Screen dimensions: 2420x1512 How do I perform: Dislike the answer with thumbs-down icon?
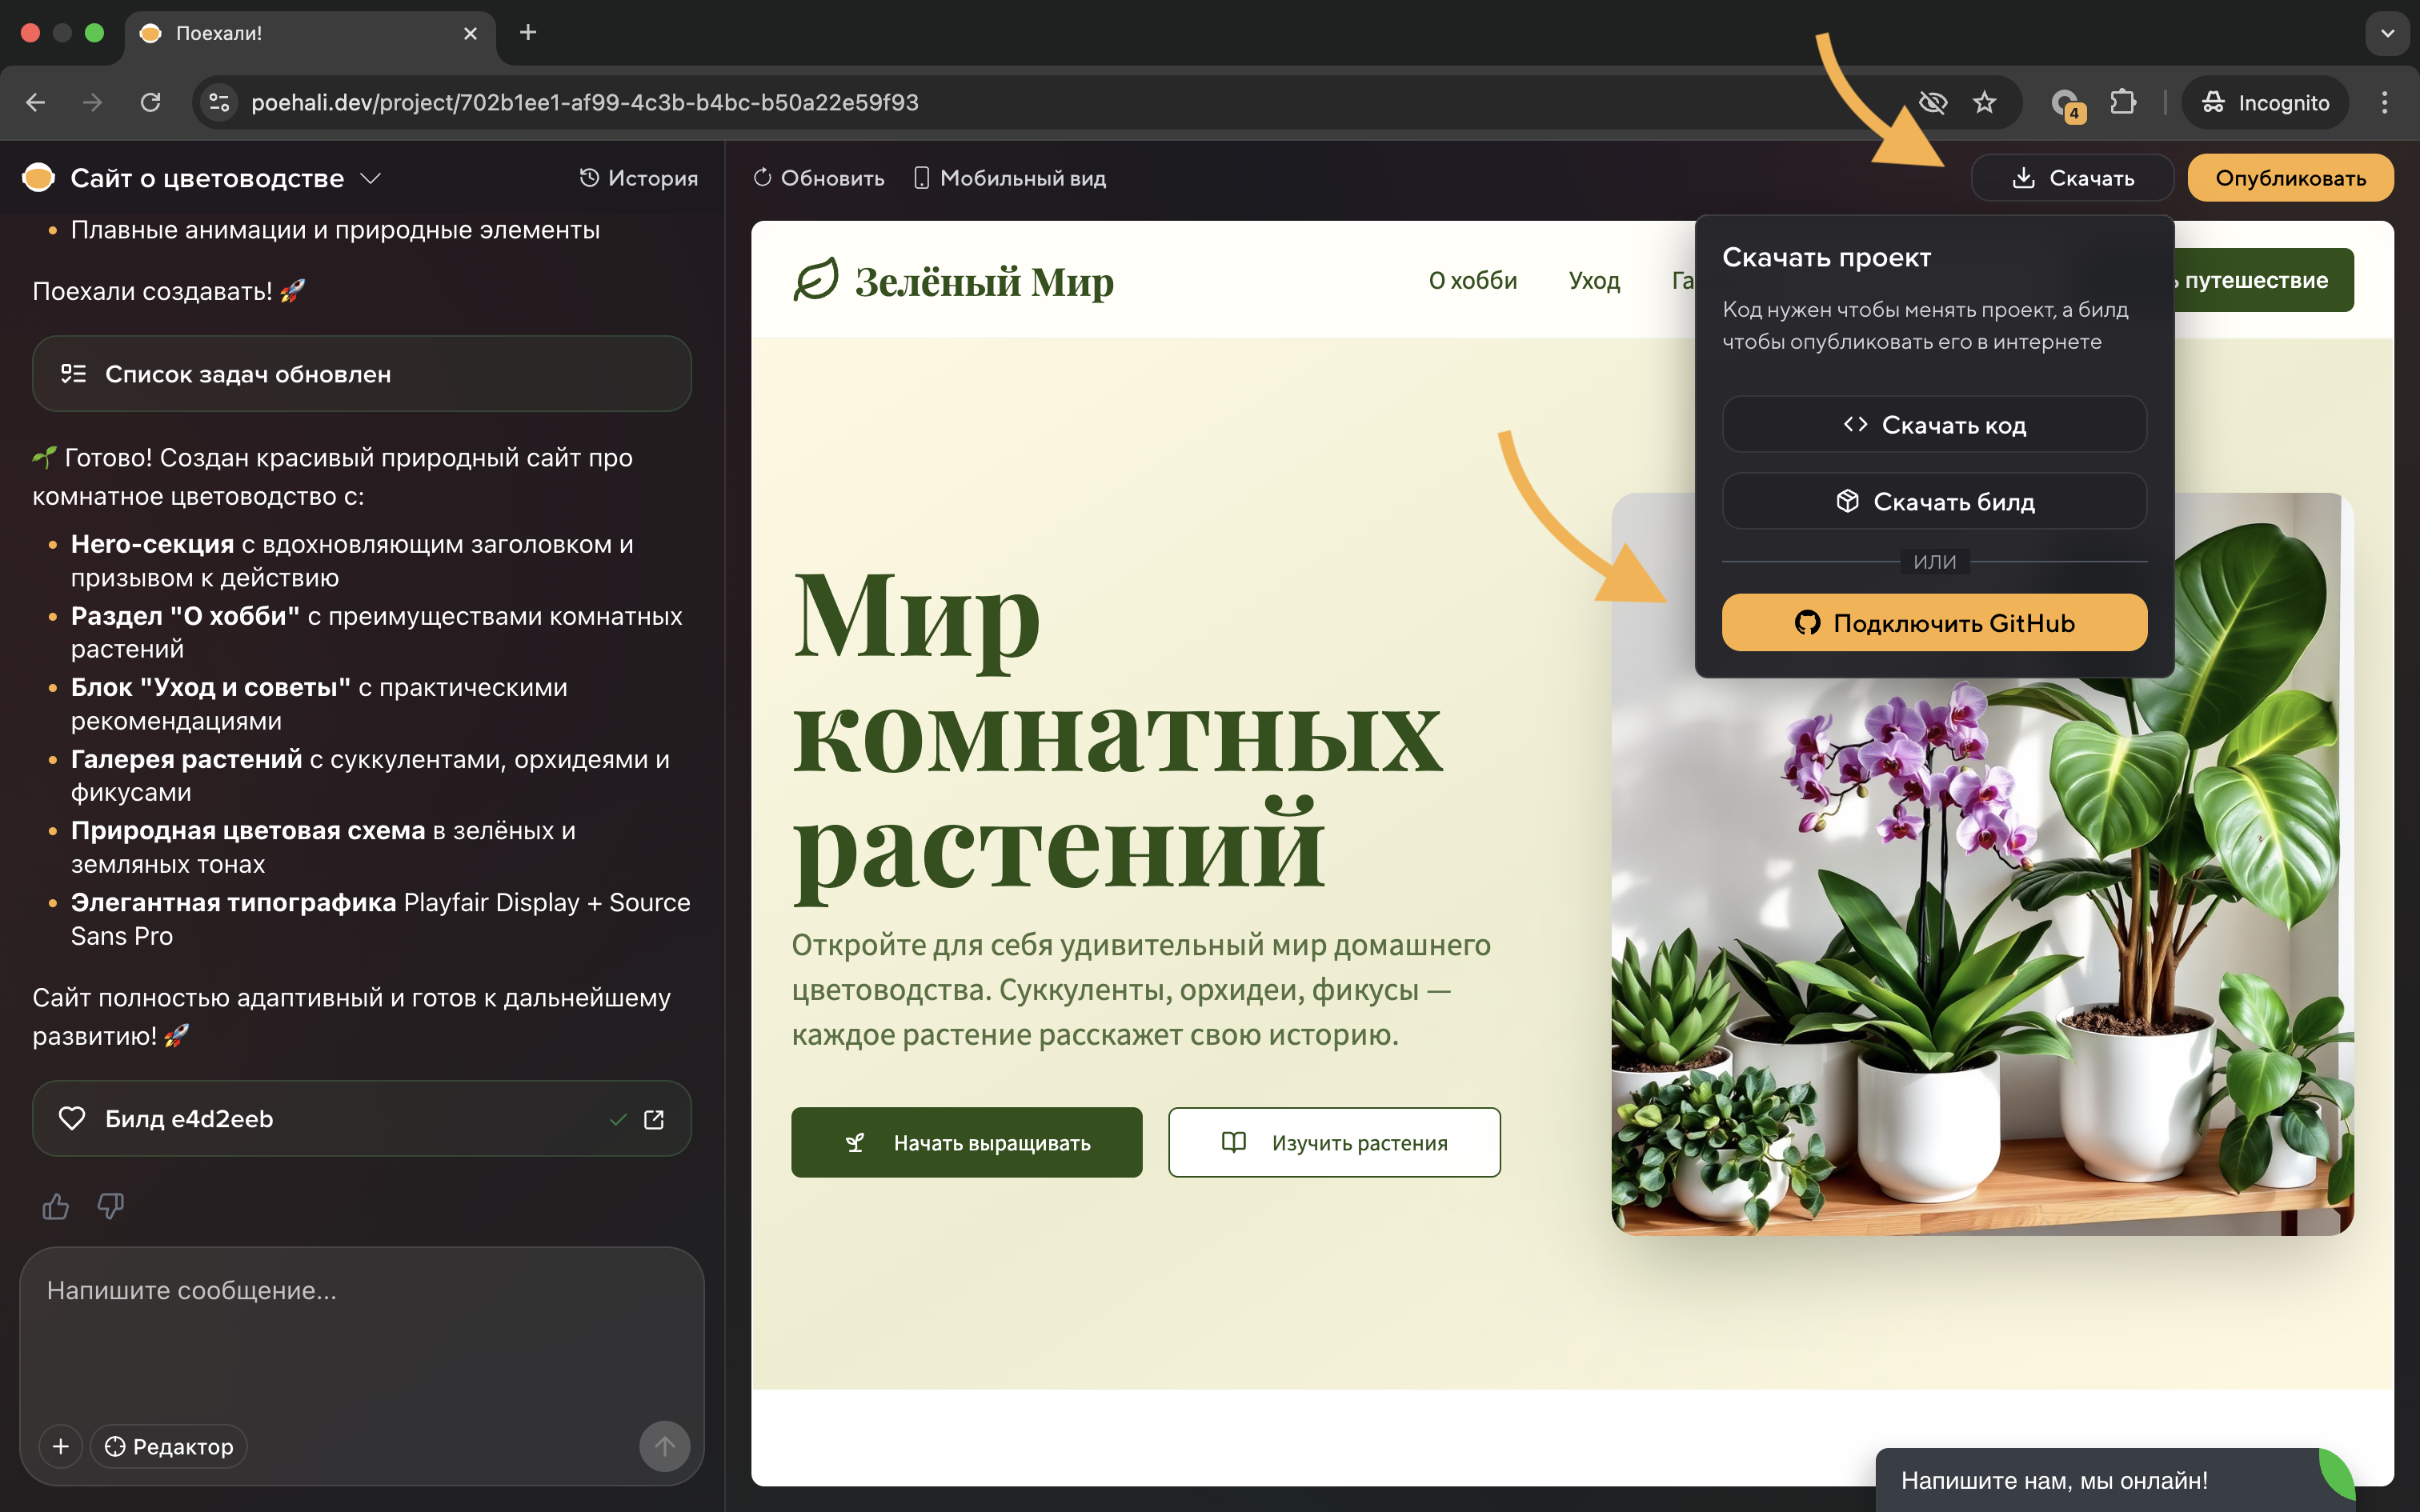pos(110,1207)
